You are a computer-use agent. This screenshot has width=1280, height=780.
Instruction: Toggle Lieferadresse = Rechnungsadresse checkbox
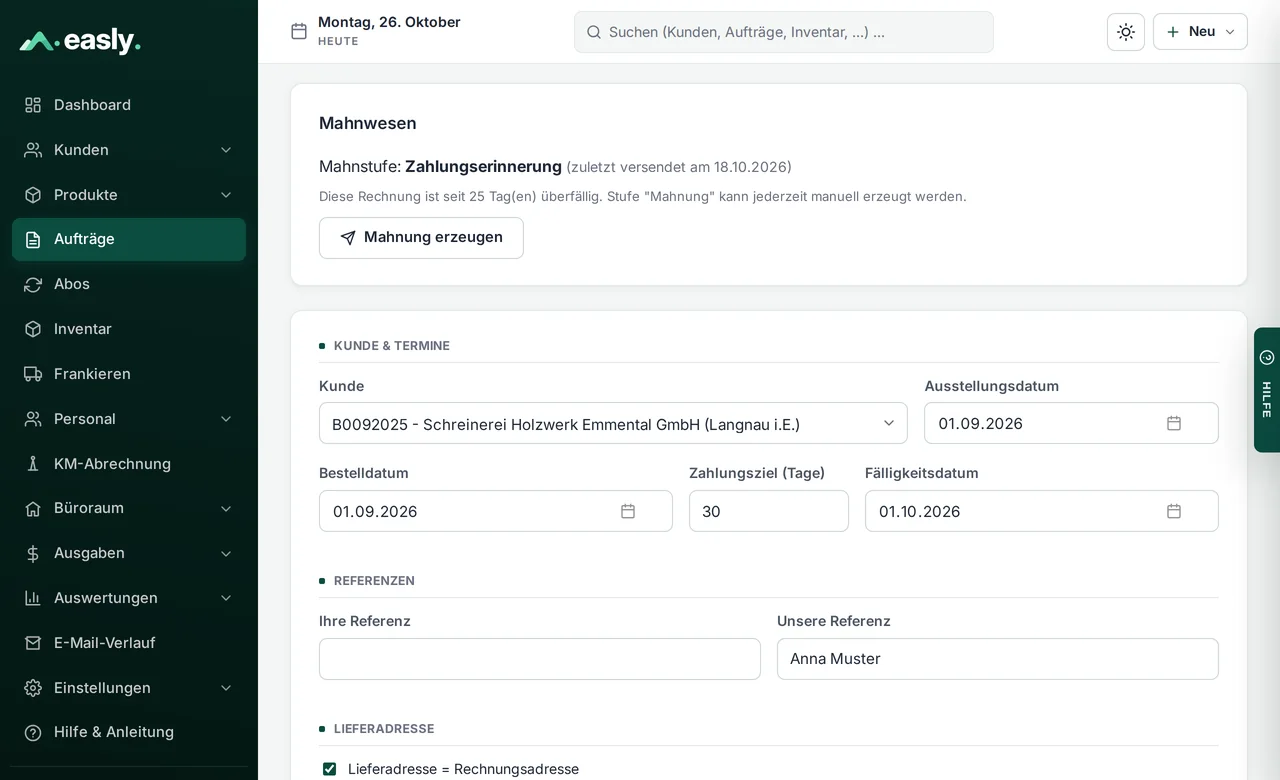click(329, 769)
